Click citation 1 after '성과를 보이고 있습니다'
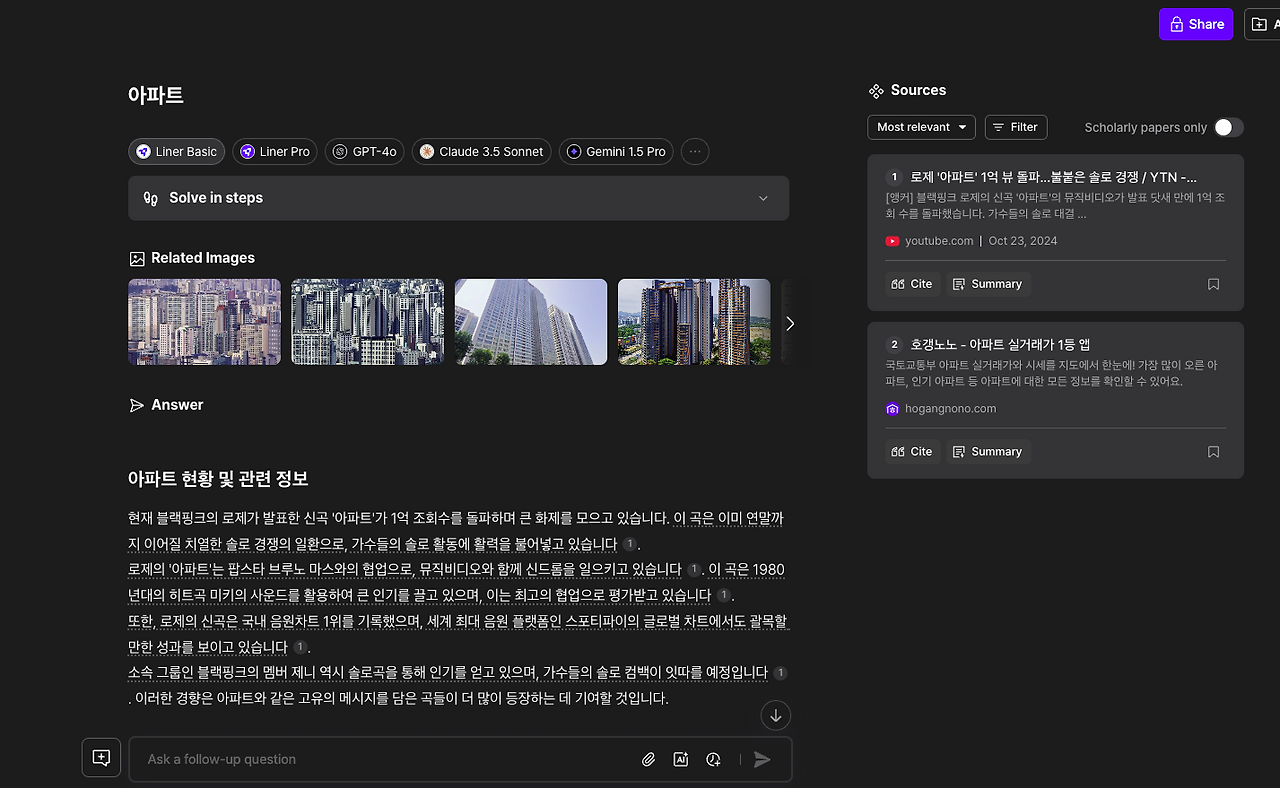Viewport: 1280px width, 788px height. point(300,647)
